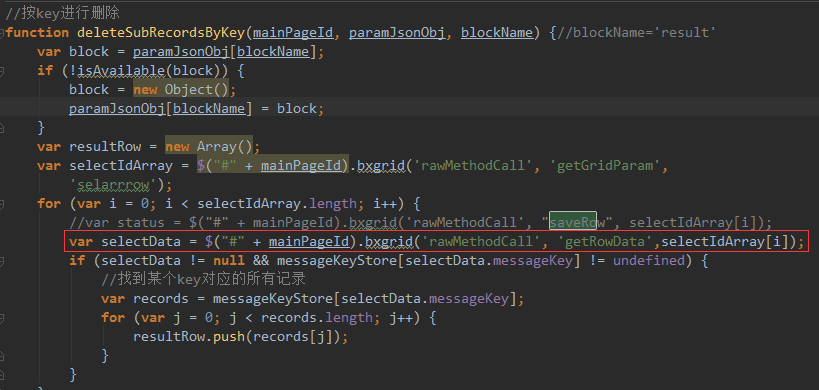
Task: Click blockName parameter in function signature
Action: (497, 32)
